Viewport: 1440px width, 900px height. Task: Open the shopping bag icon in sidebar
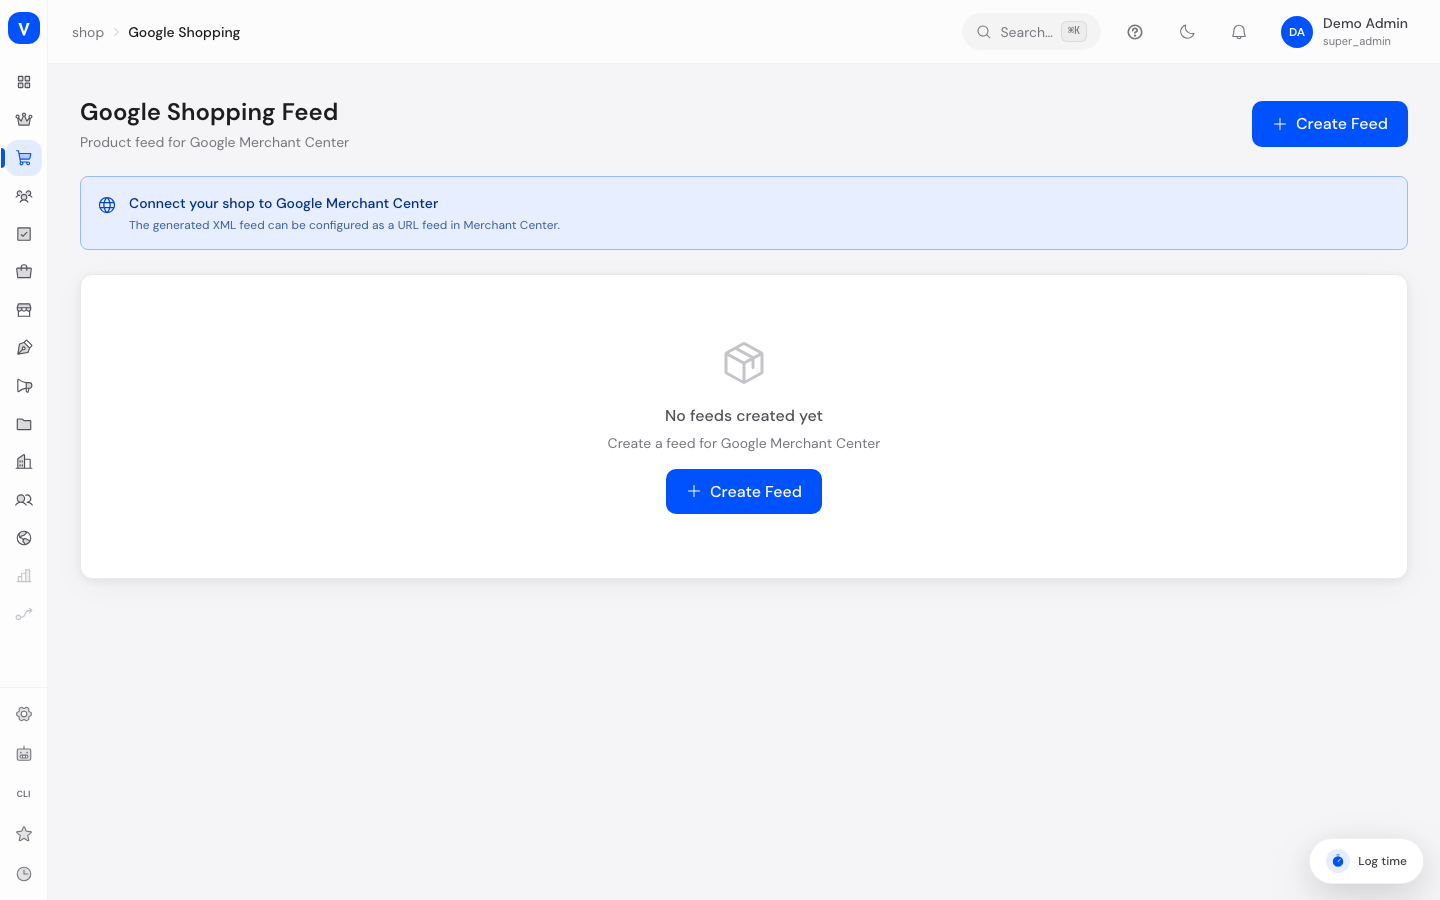24,272
